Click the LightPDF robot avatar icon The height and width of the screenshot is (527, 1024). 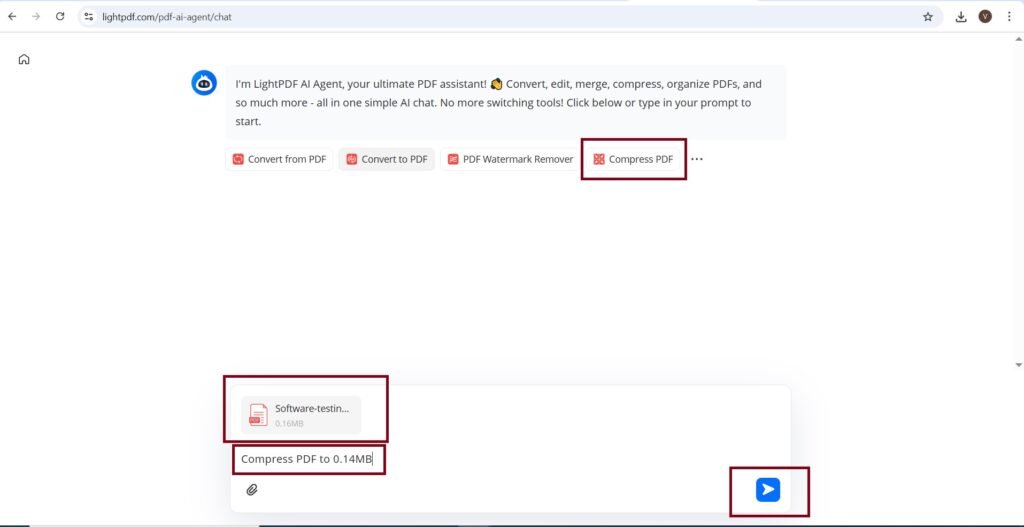pyautogui.click(x=204, y=84)
